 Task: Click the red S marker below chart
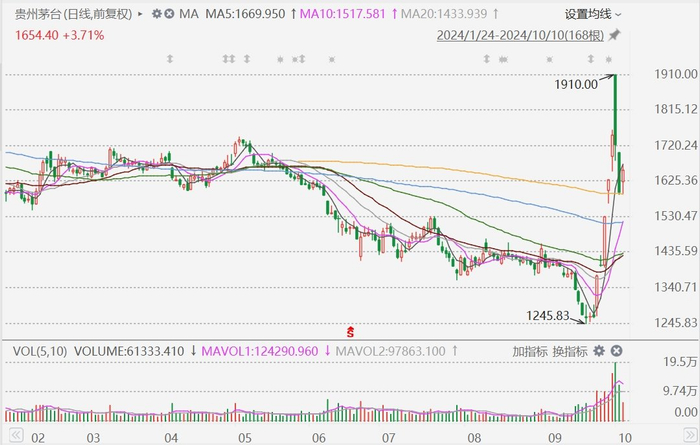coord(350,332)
